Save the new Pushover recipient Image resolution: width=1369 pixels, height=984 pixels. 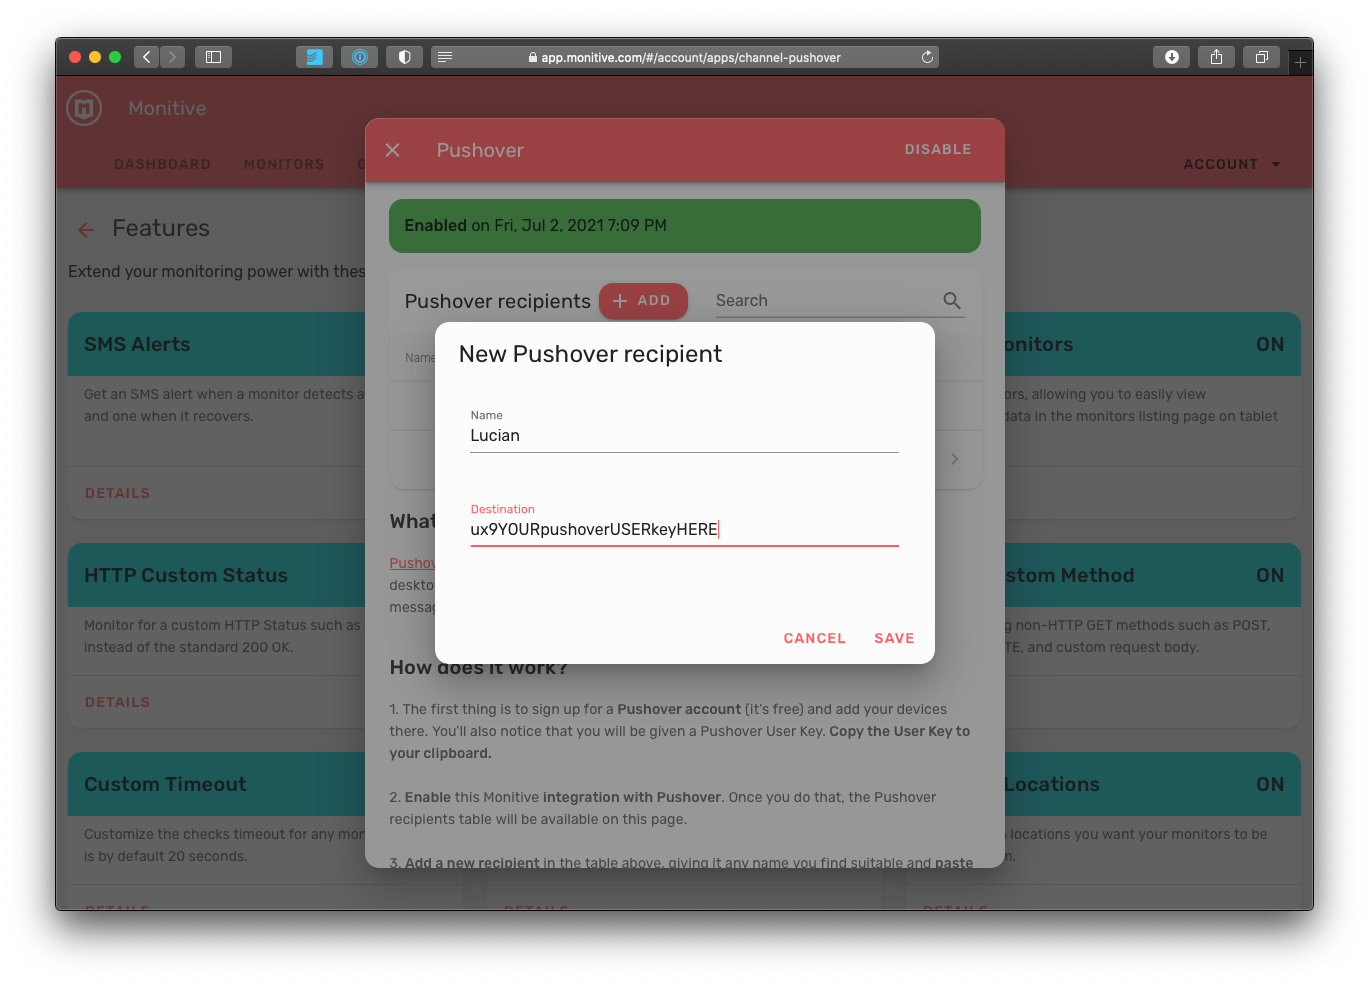[894, 638]
